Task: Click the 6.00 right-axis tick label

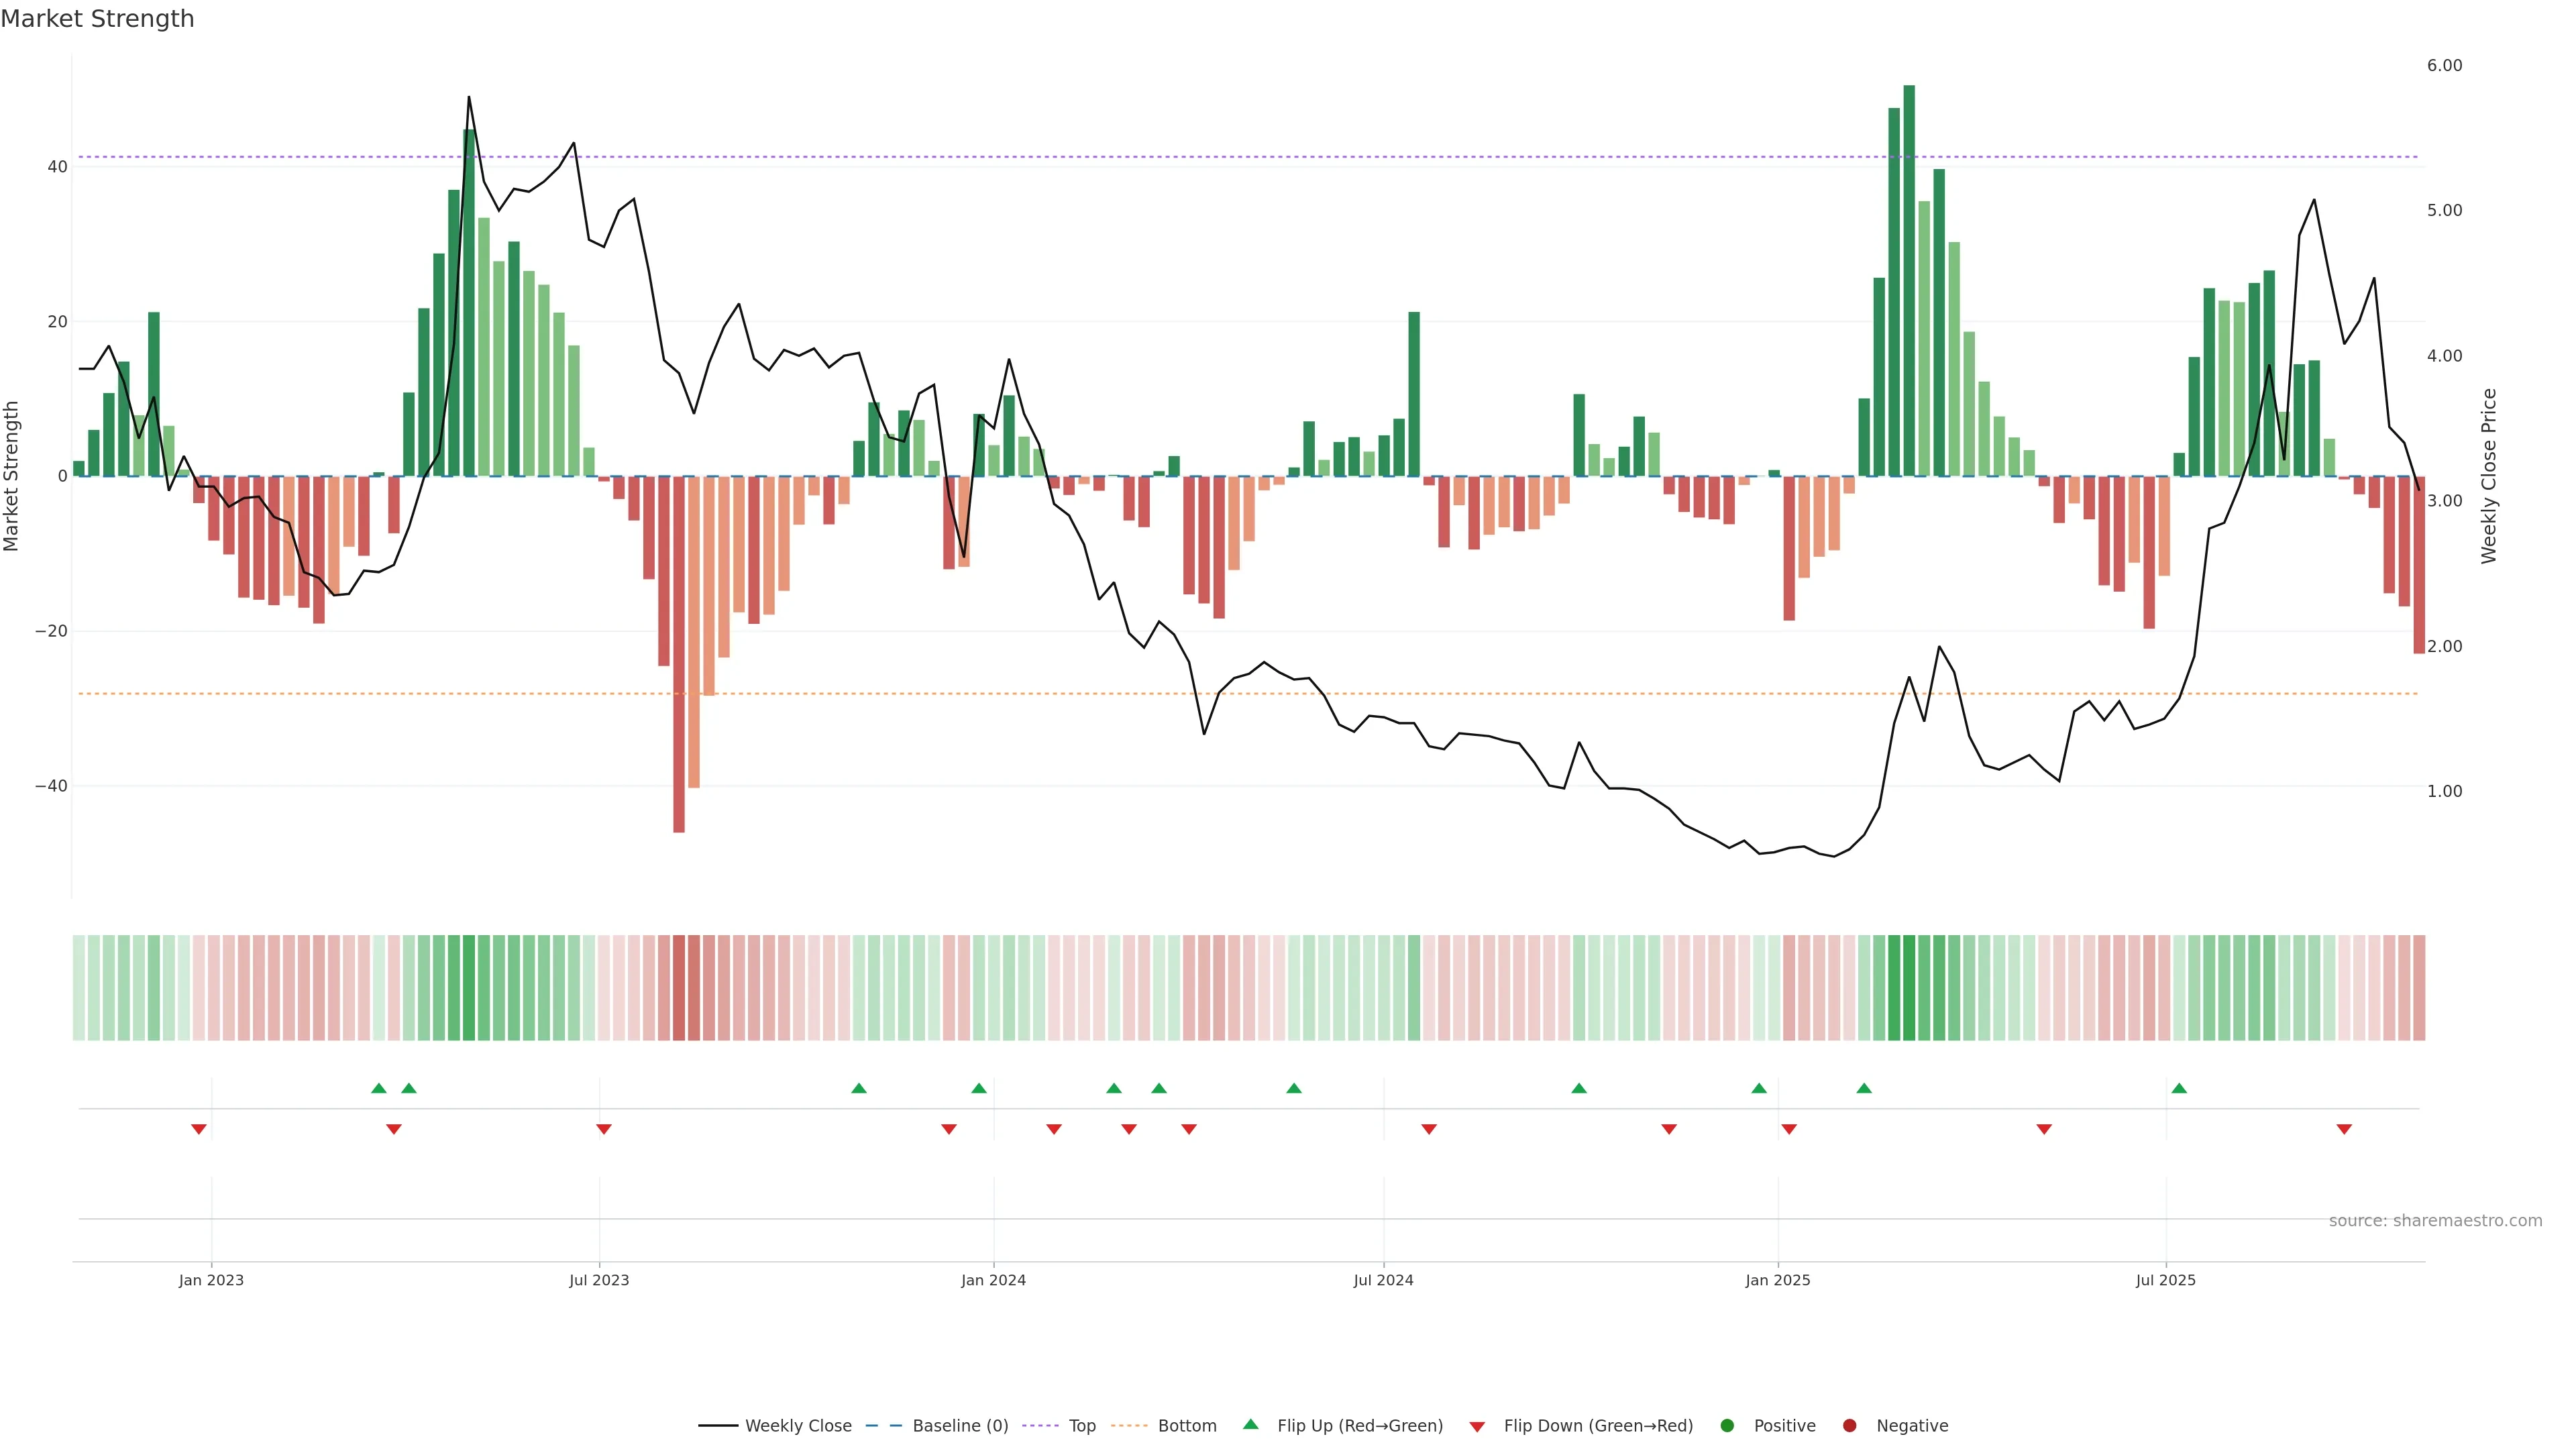Action: (2444, 65)
